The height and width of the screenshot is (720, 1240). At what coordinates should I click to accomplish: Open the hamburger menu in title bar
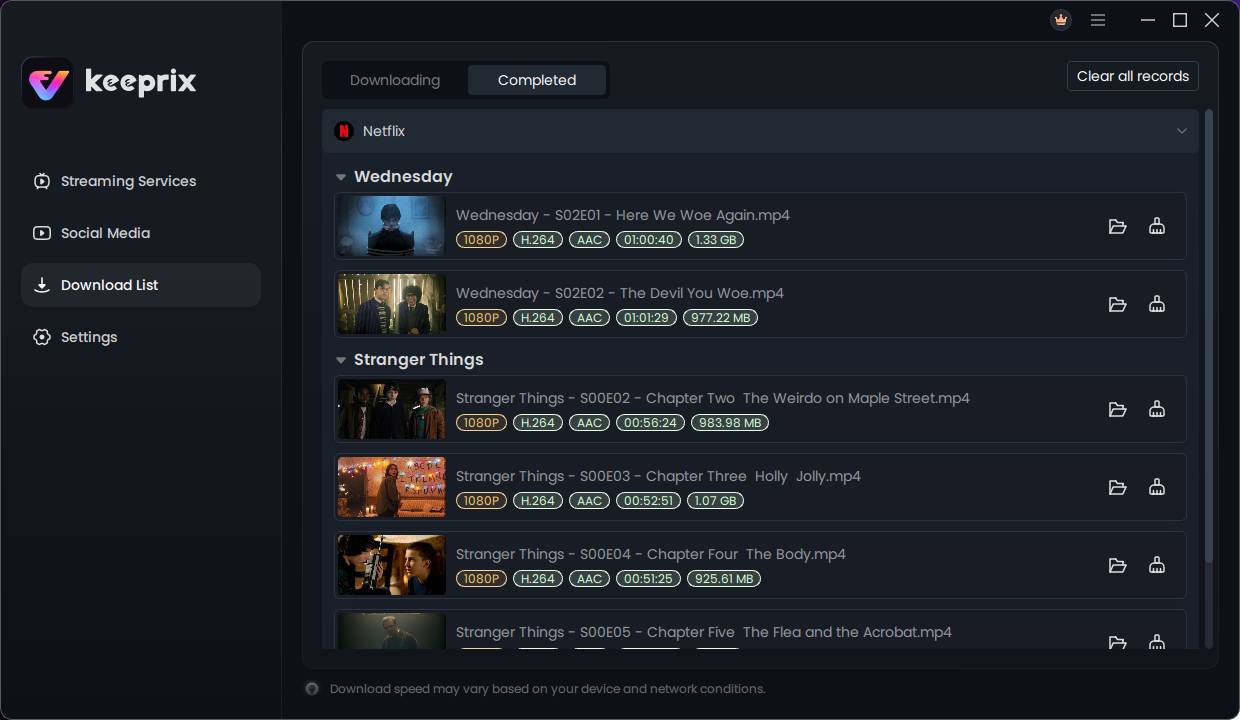coord(1098,20)
